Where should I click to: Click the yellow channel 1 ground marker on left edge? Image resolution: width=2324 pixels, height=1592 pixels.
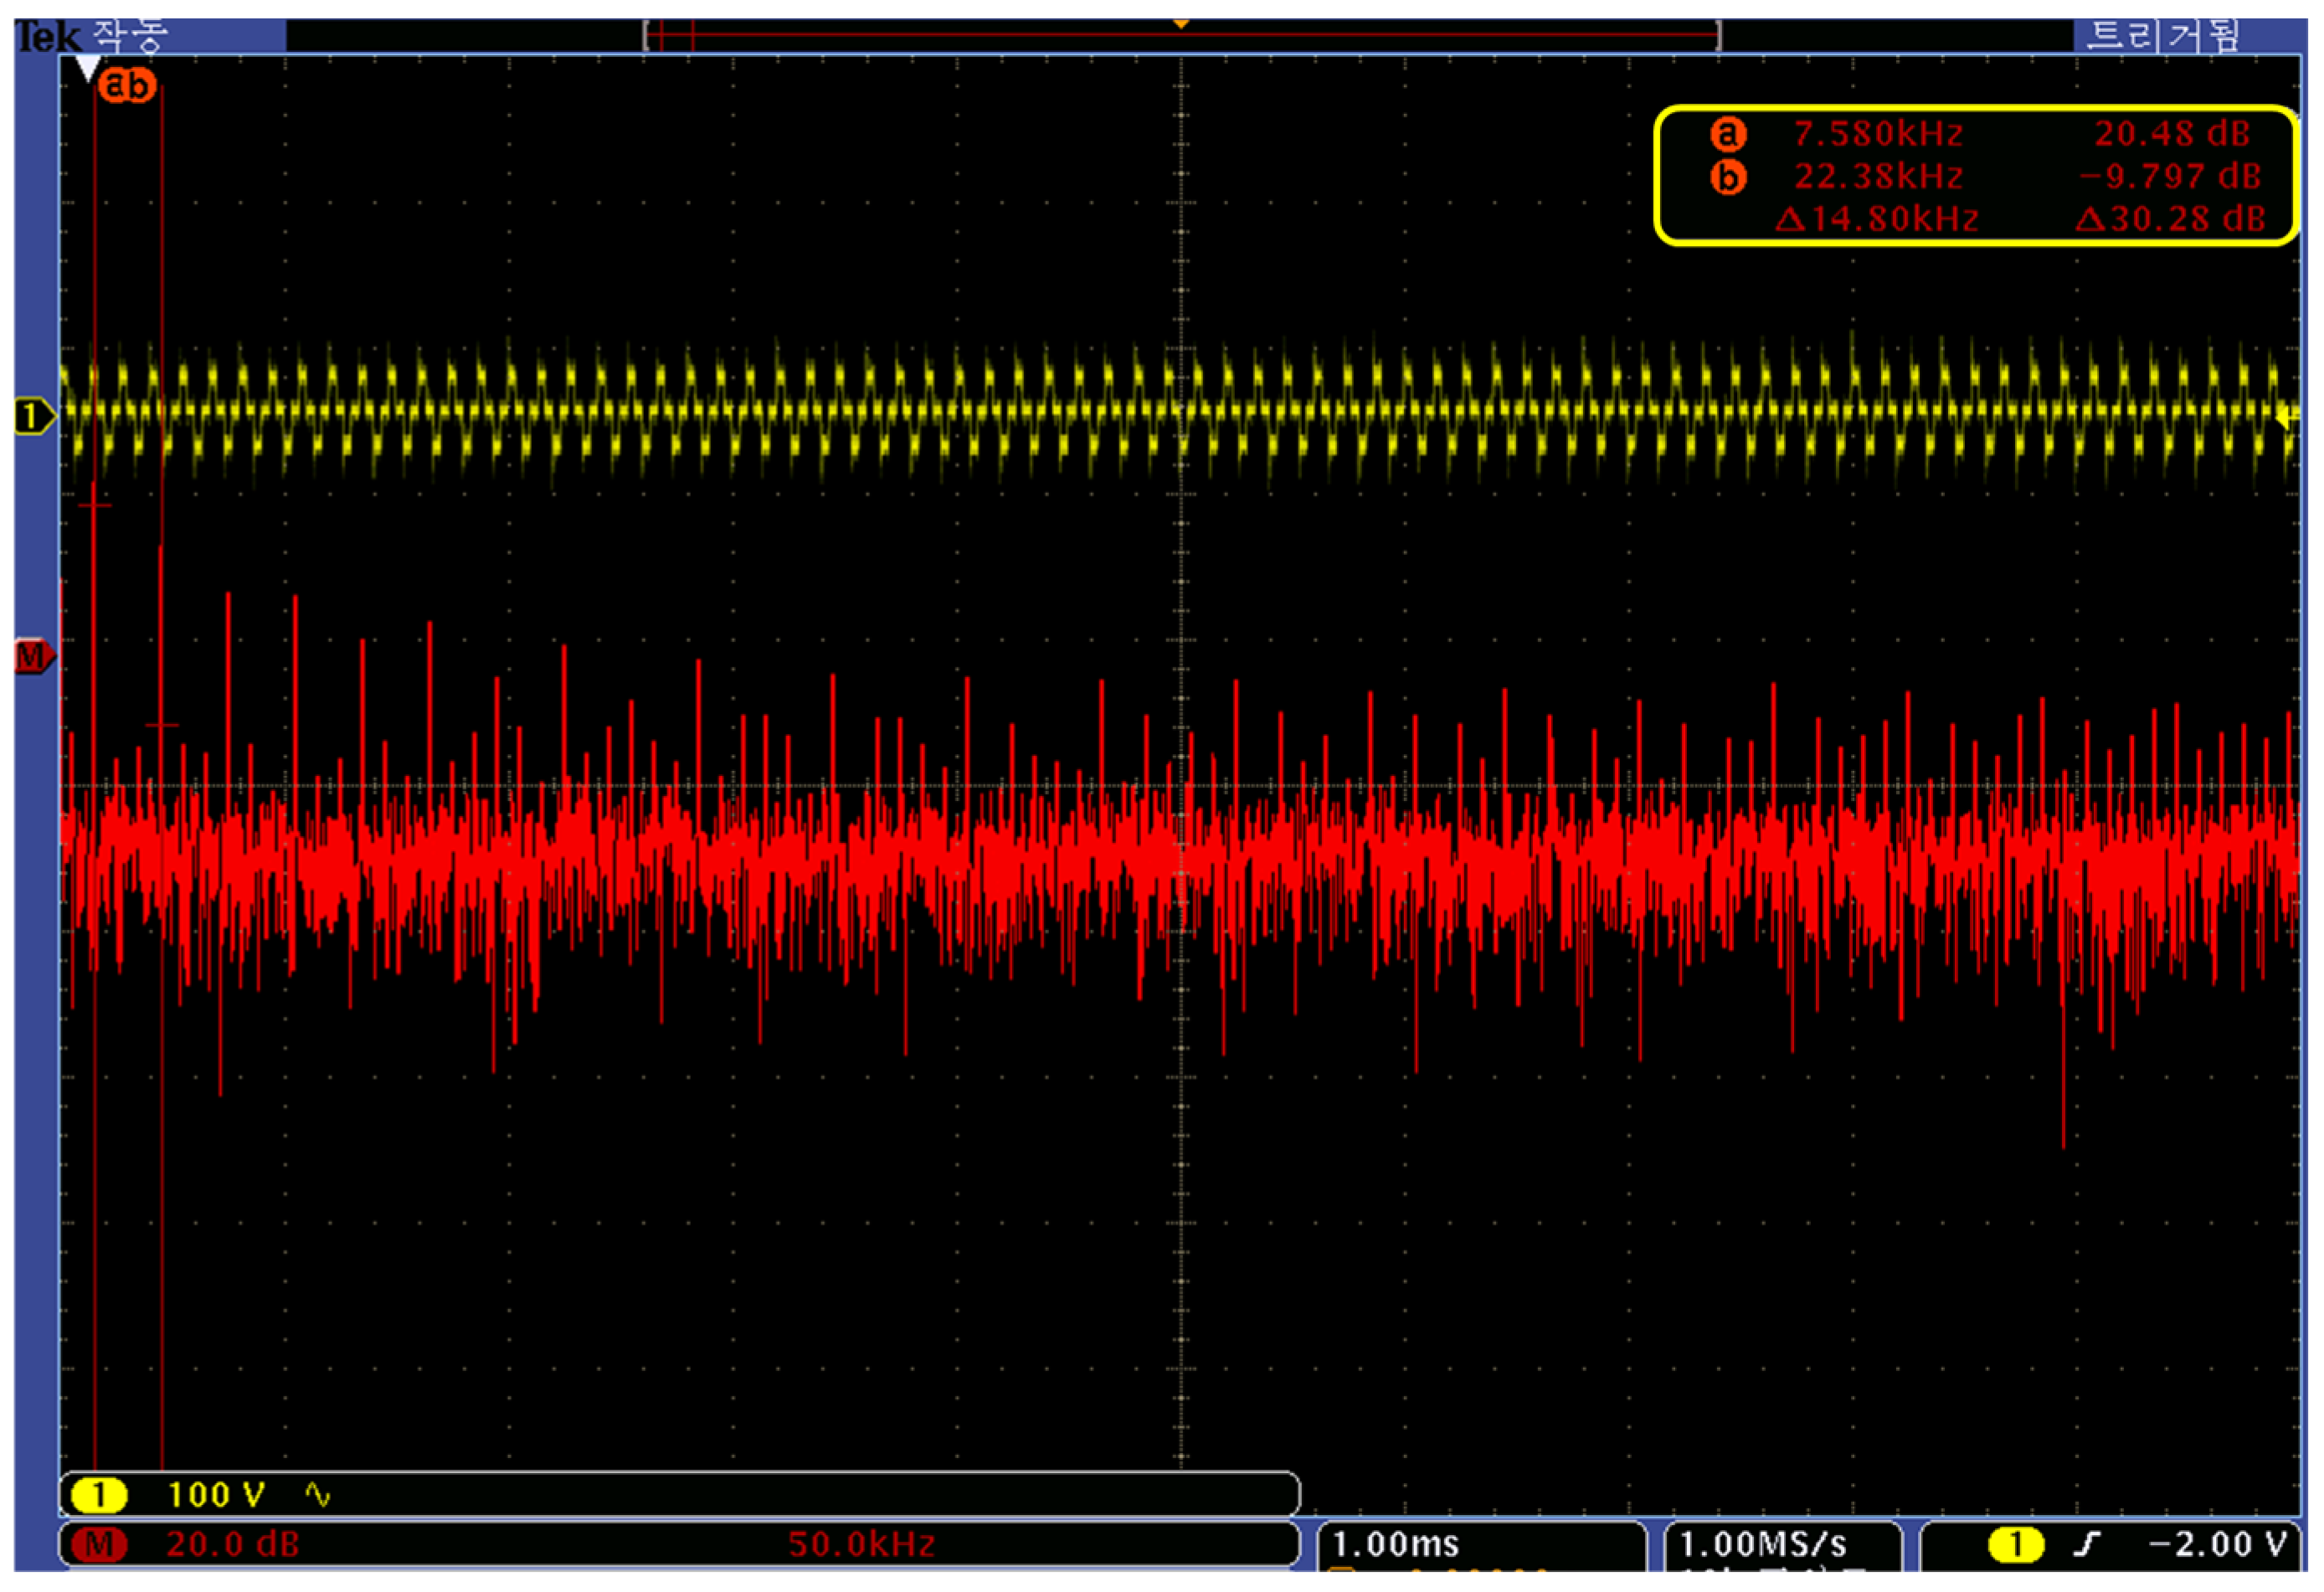coord(34,417)
